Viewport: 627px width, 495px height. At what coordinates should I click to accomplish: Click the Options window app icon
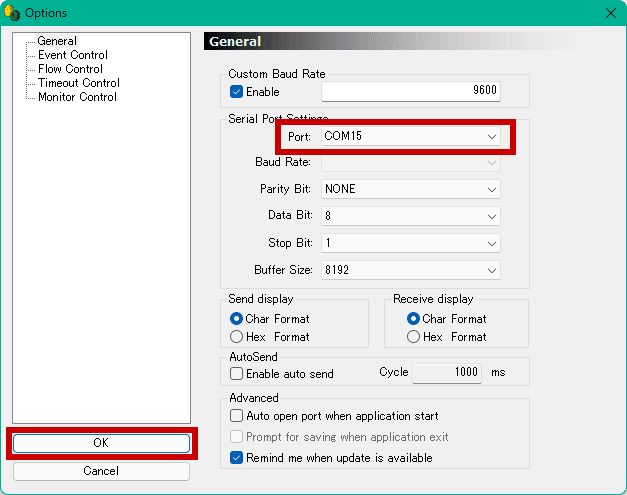click(x=12, y=12)
